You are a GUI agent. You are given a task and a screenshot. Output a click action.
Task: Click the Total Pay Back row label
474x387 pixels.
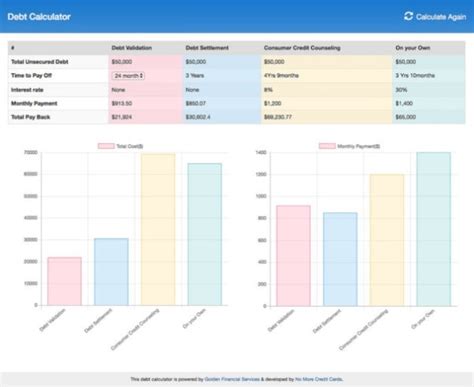click(x=30, y=117)
